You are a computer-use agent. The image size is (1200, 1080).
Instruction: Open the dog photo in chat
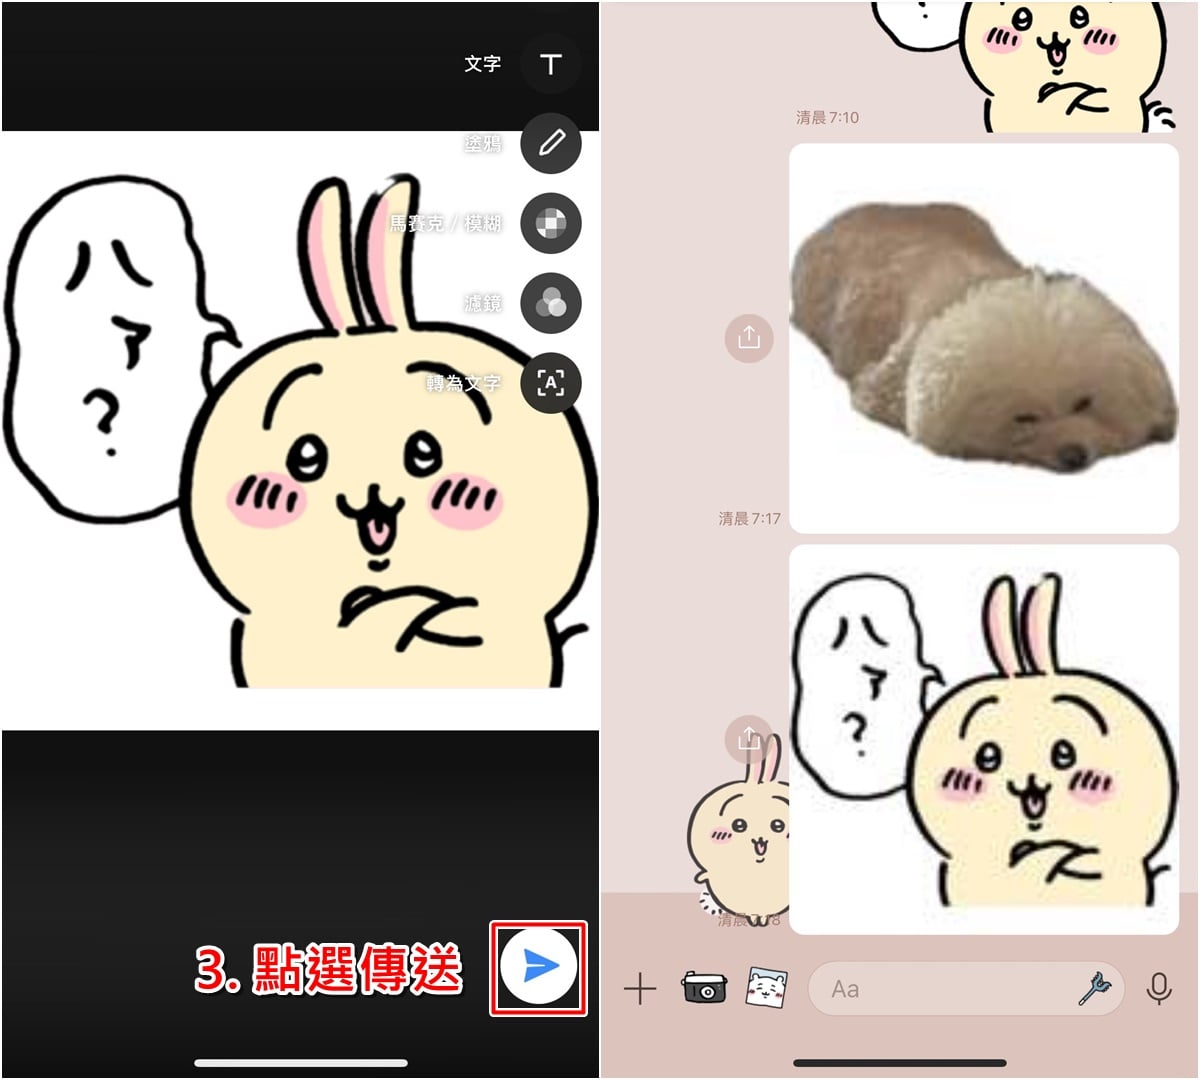(x=984, y=338)
